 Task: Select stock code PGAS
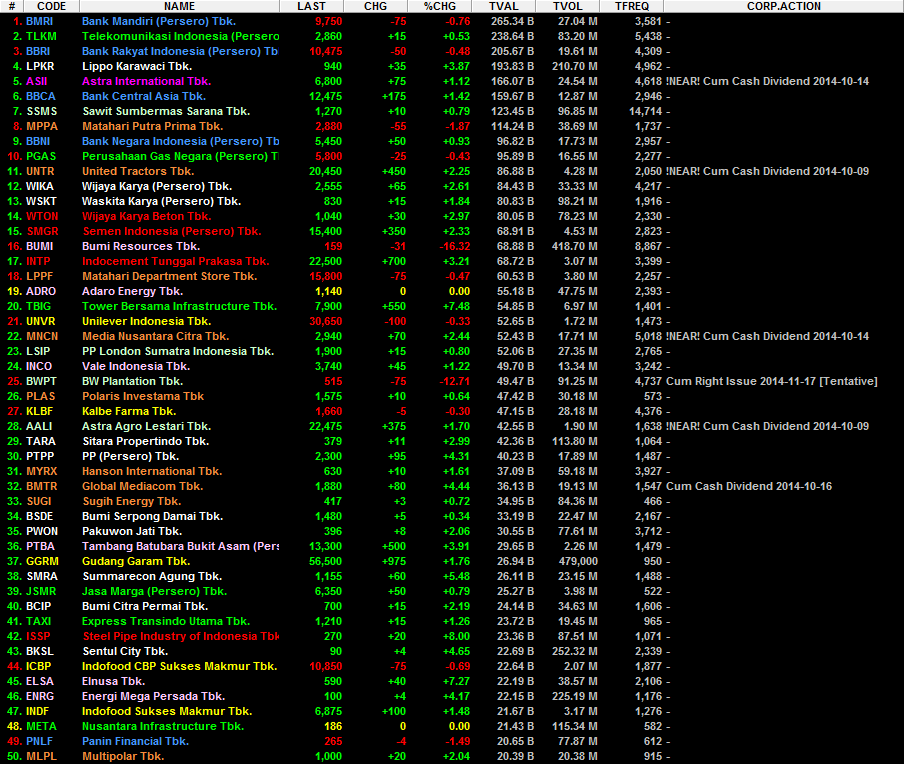pyautogui.click(x=41, y=156)
